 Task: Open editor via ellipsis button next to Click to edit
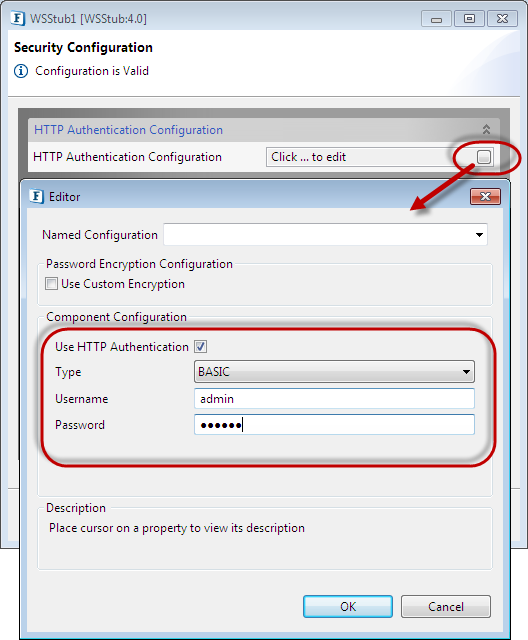coord(484,157)
